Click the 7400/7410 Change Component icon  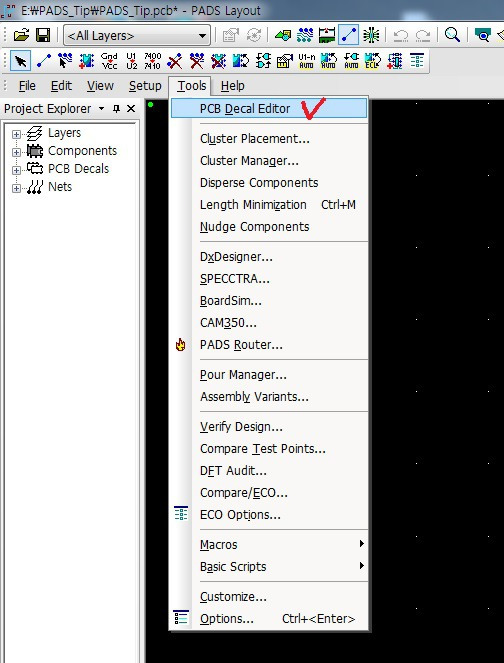coord(153,61)
